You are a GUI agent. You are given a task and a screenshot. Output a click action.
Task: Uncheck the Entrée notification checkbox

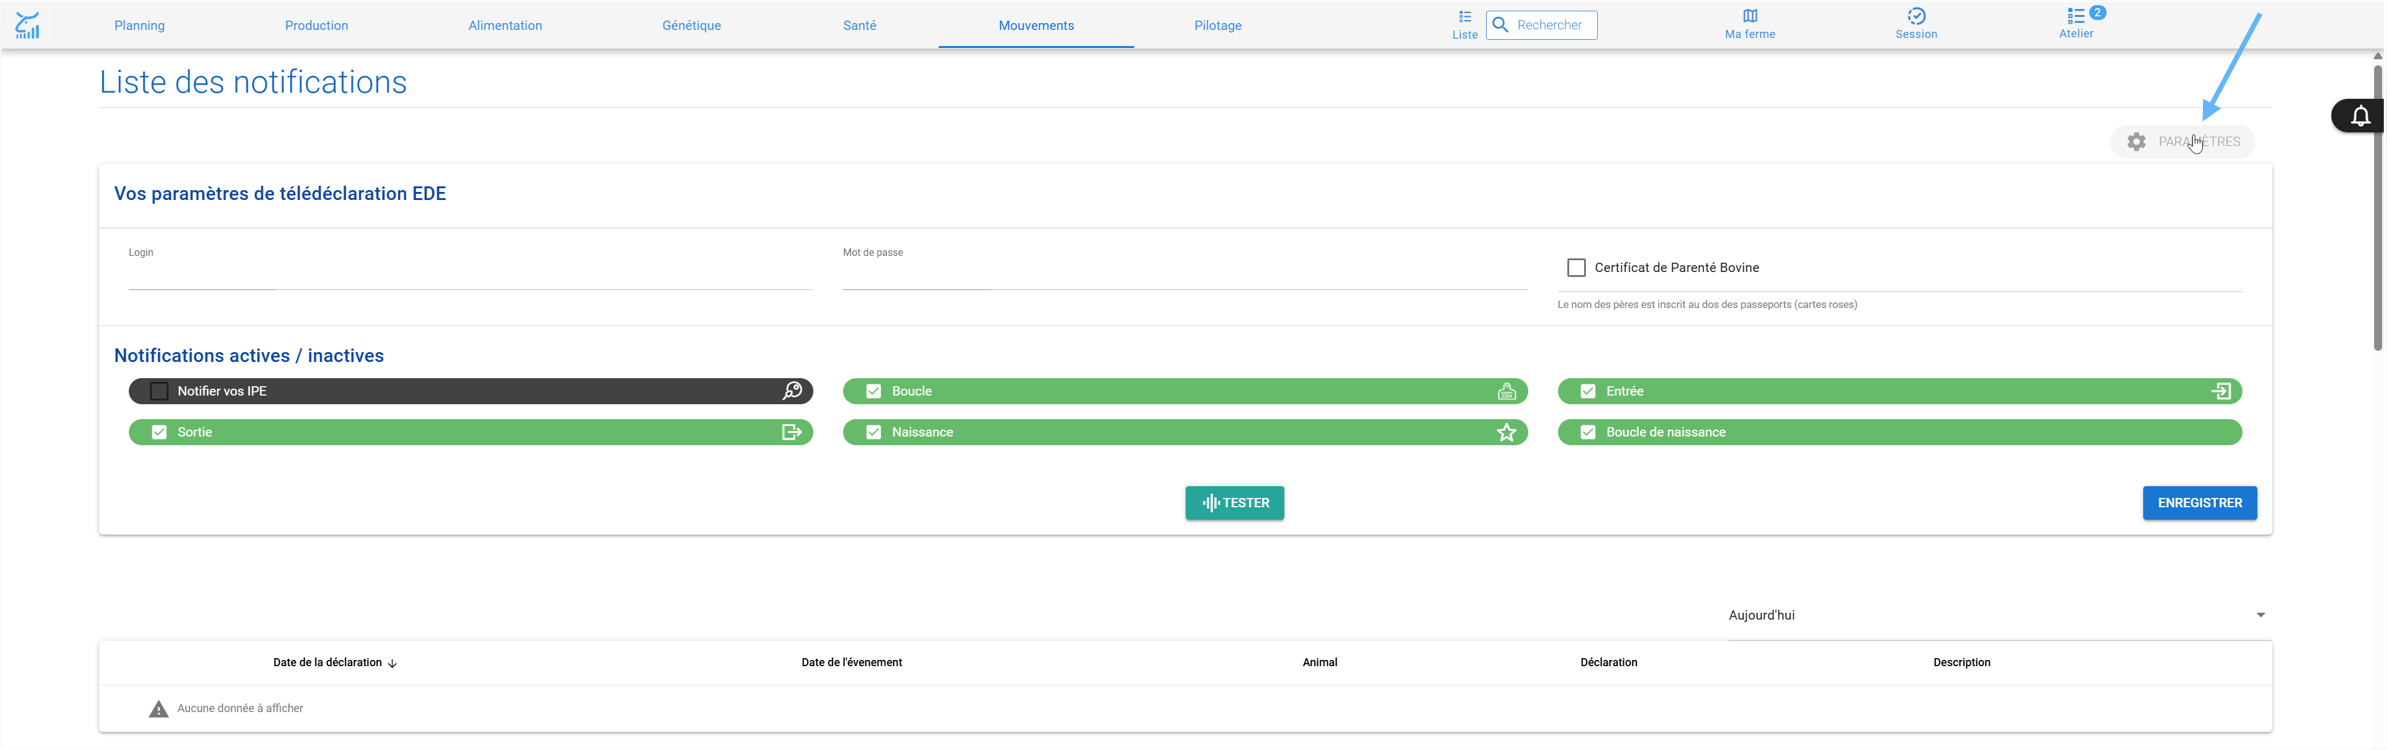pos(1587,391)
